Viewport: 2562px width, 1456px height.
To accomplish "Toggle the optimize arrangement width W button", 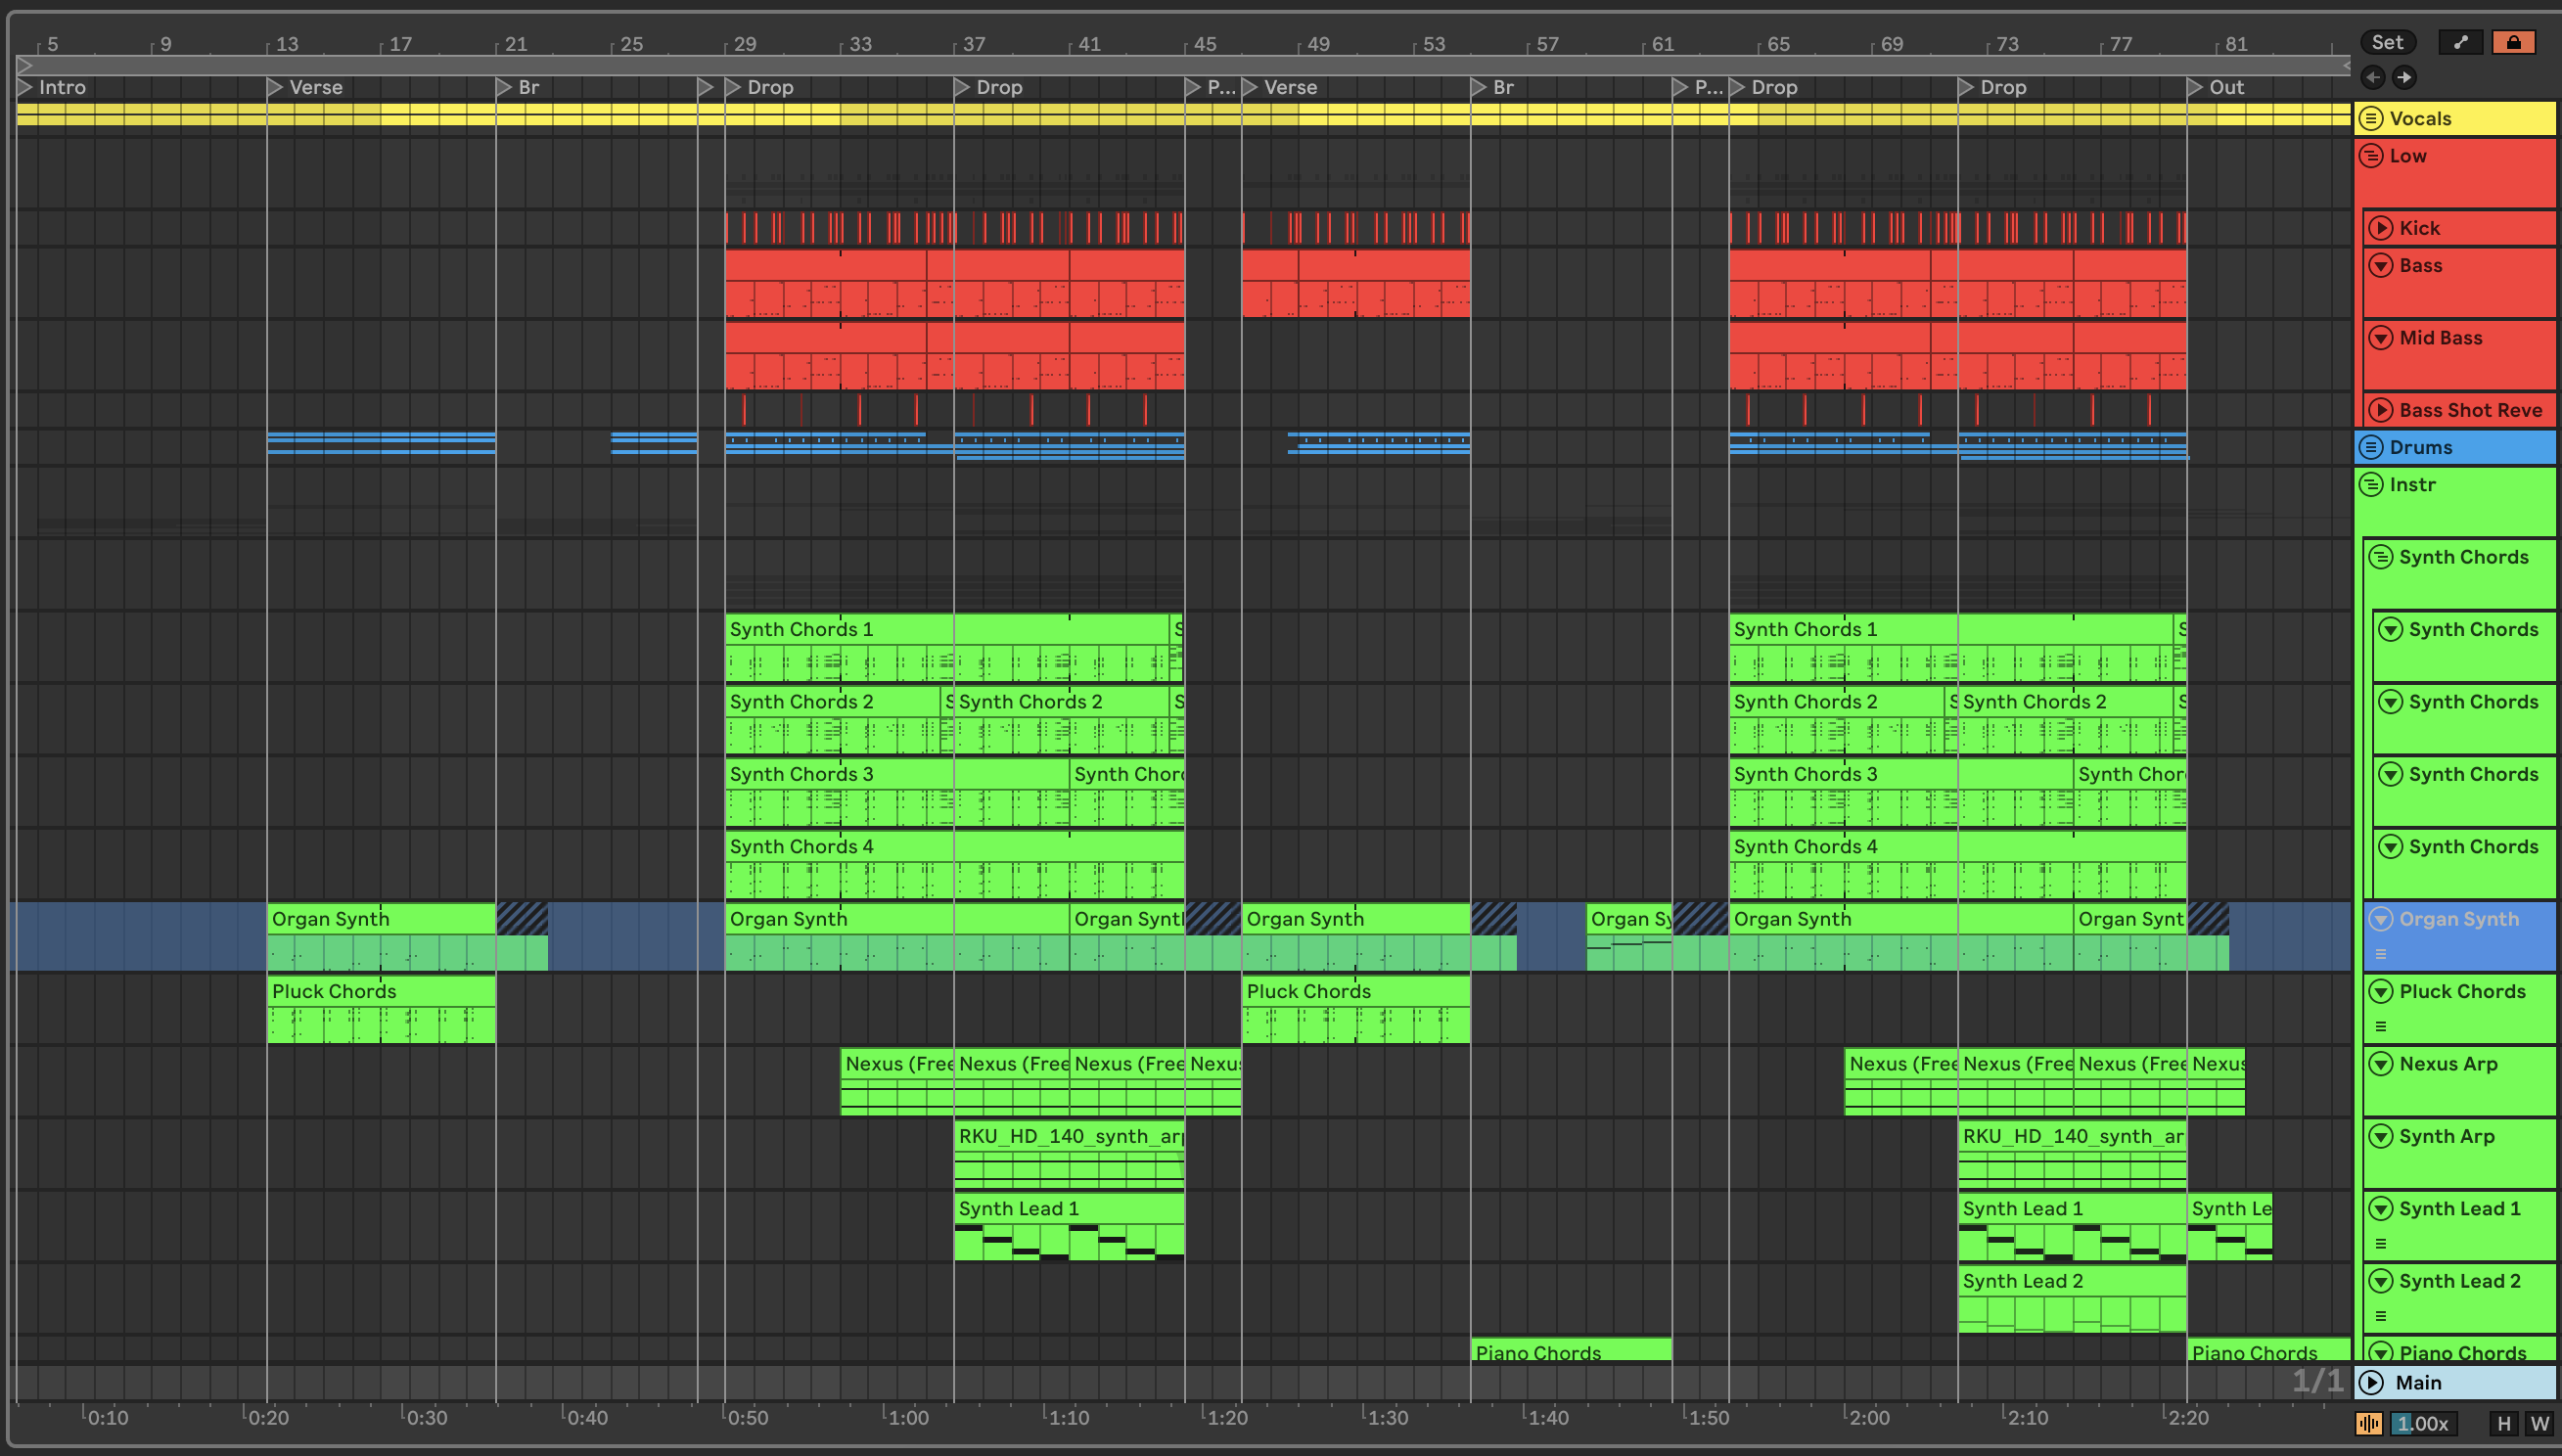I will tap(2539, 1424).
